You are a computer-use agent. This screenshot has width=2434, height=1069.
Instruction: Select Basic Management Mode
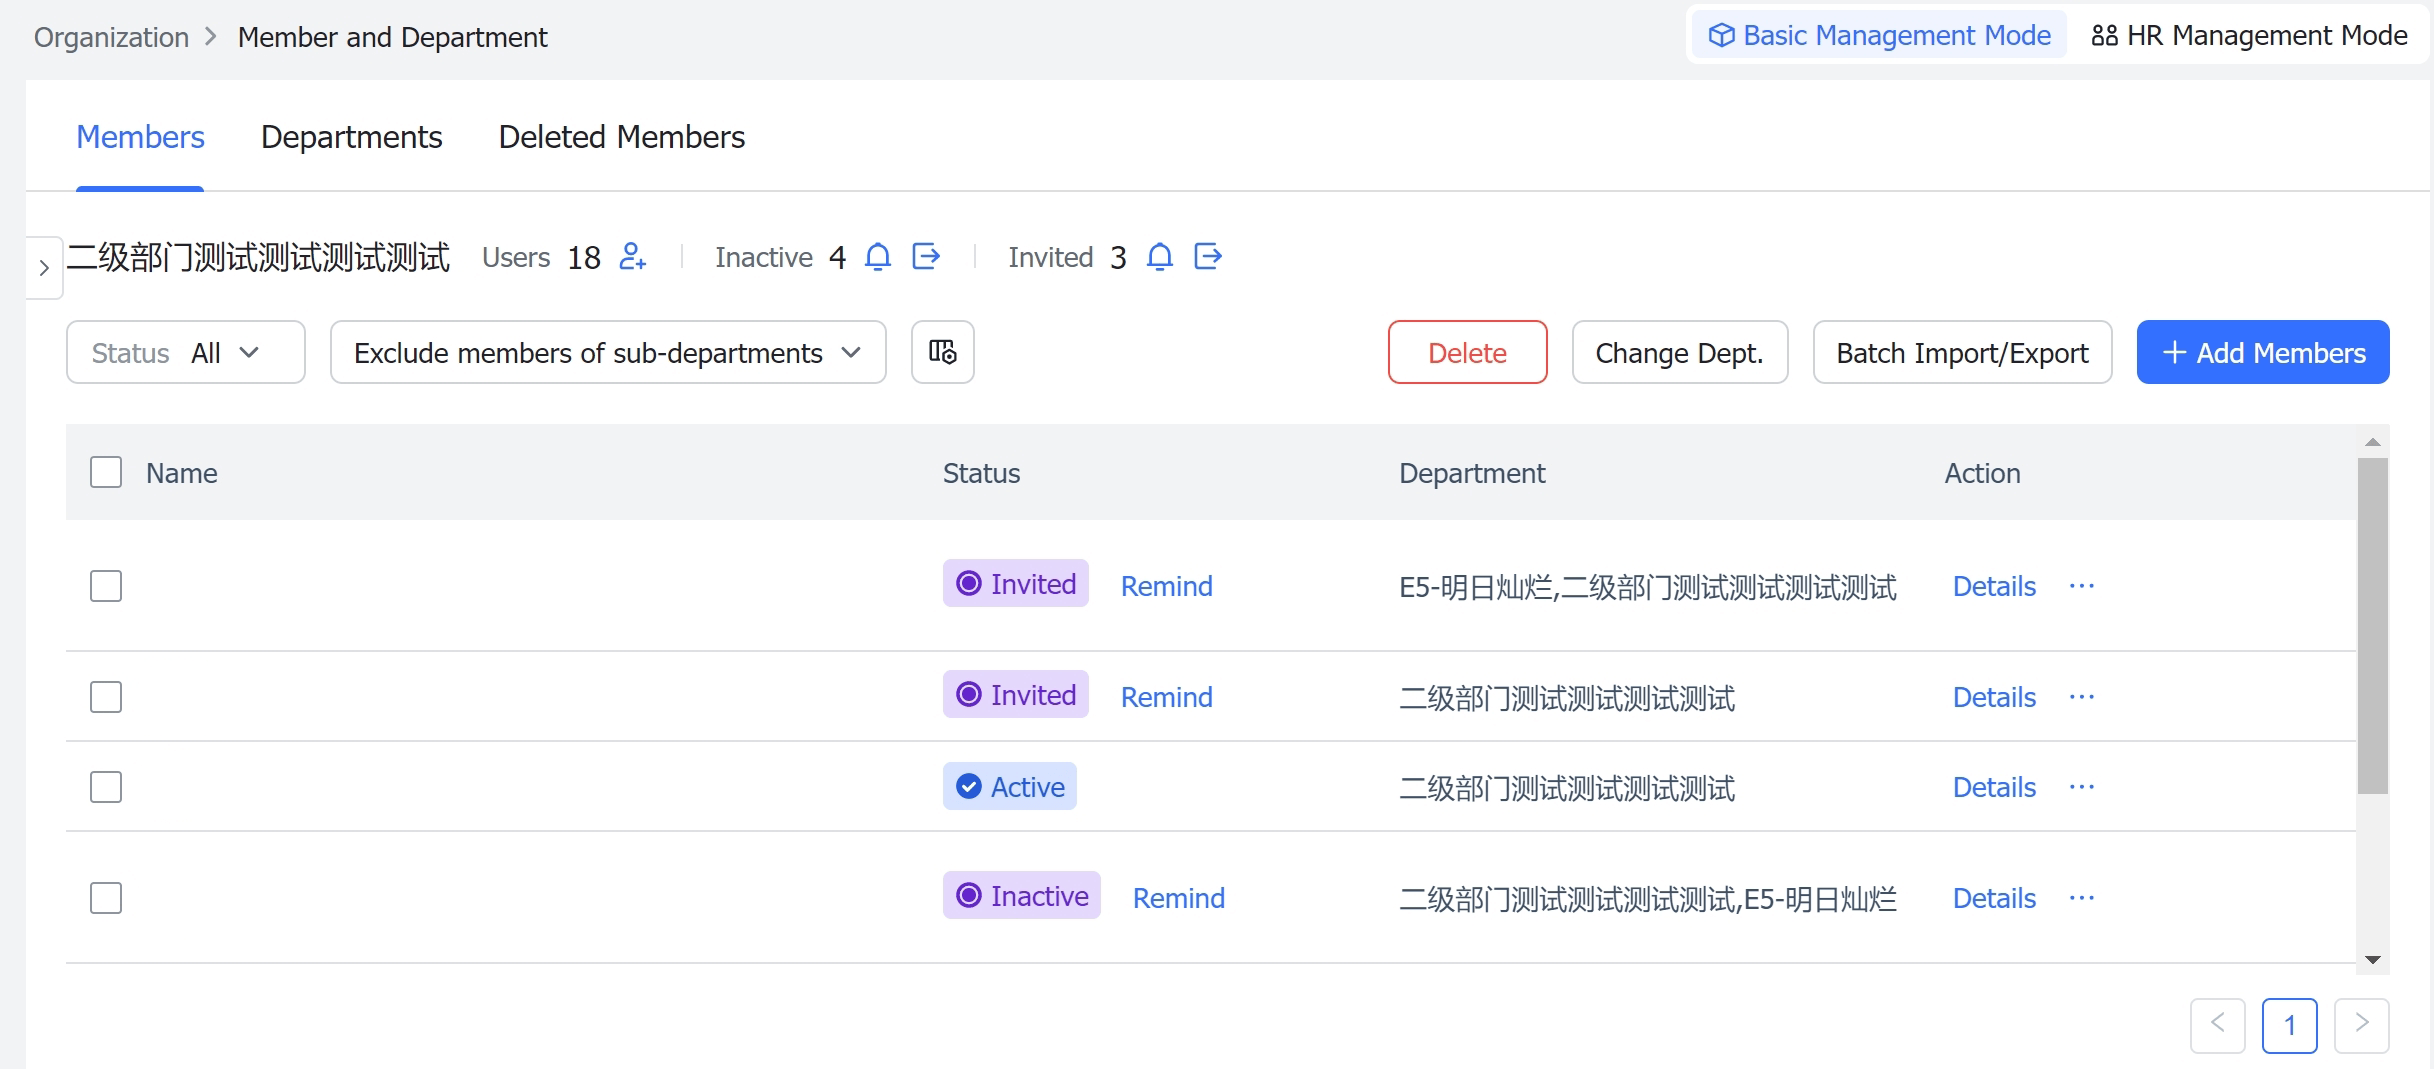click(1880, 35)
